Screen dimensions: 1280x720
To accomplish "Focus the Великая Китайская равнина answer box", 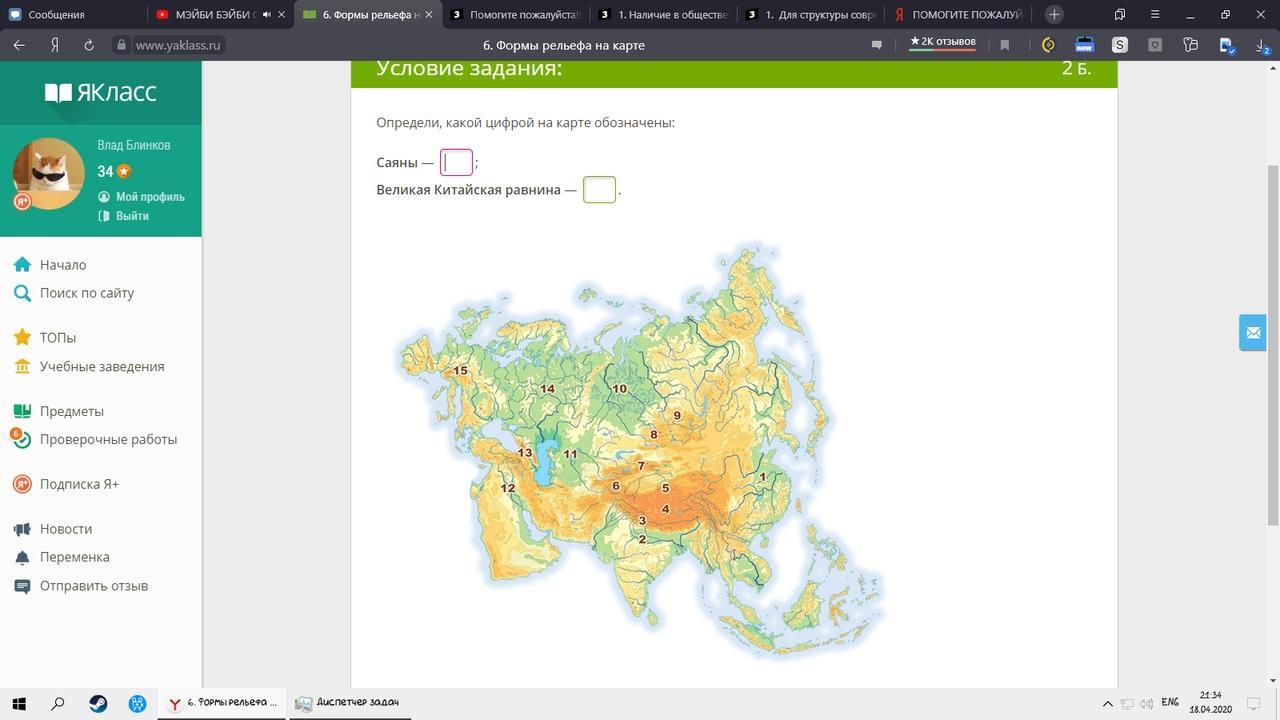I will point(599,189).
